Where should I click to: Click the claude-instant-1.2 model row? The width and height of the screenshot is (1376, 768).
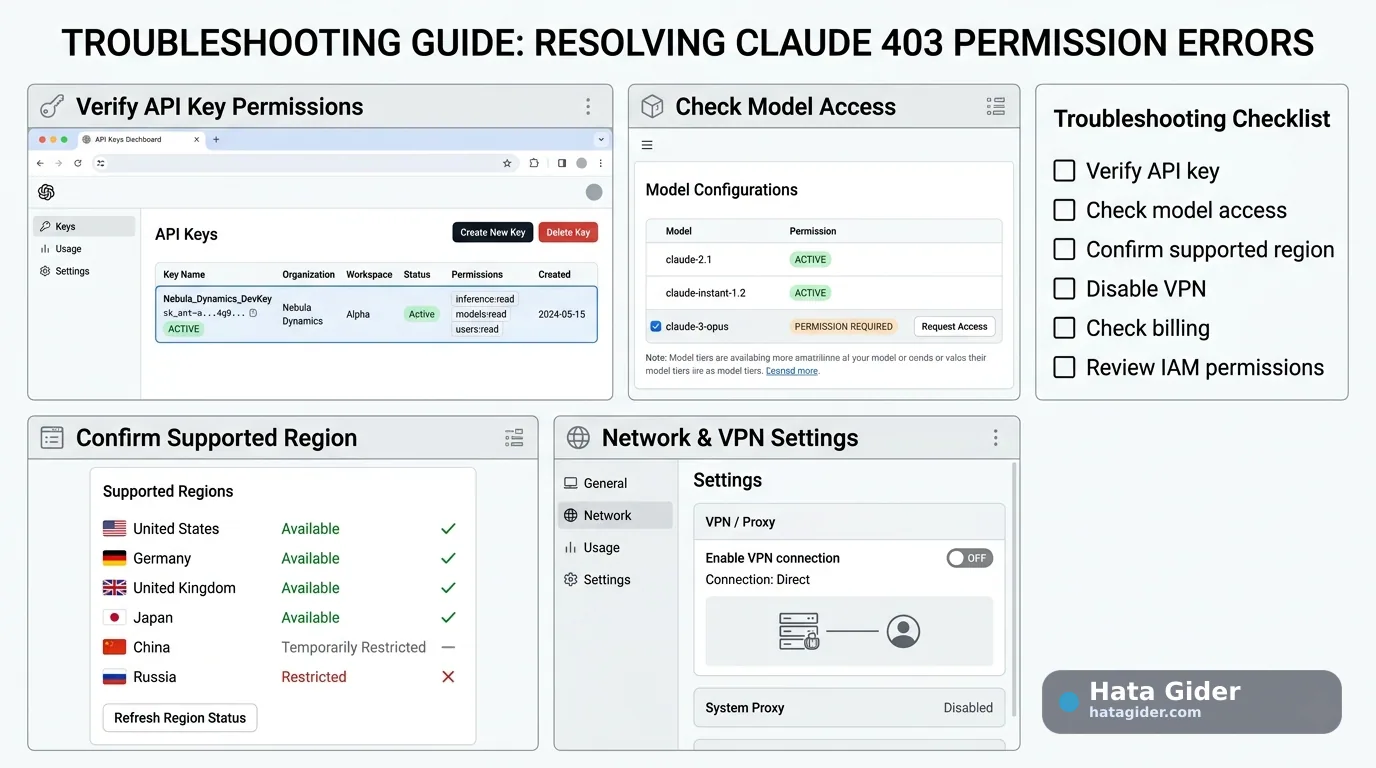(824, 293)
